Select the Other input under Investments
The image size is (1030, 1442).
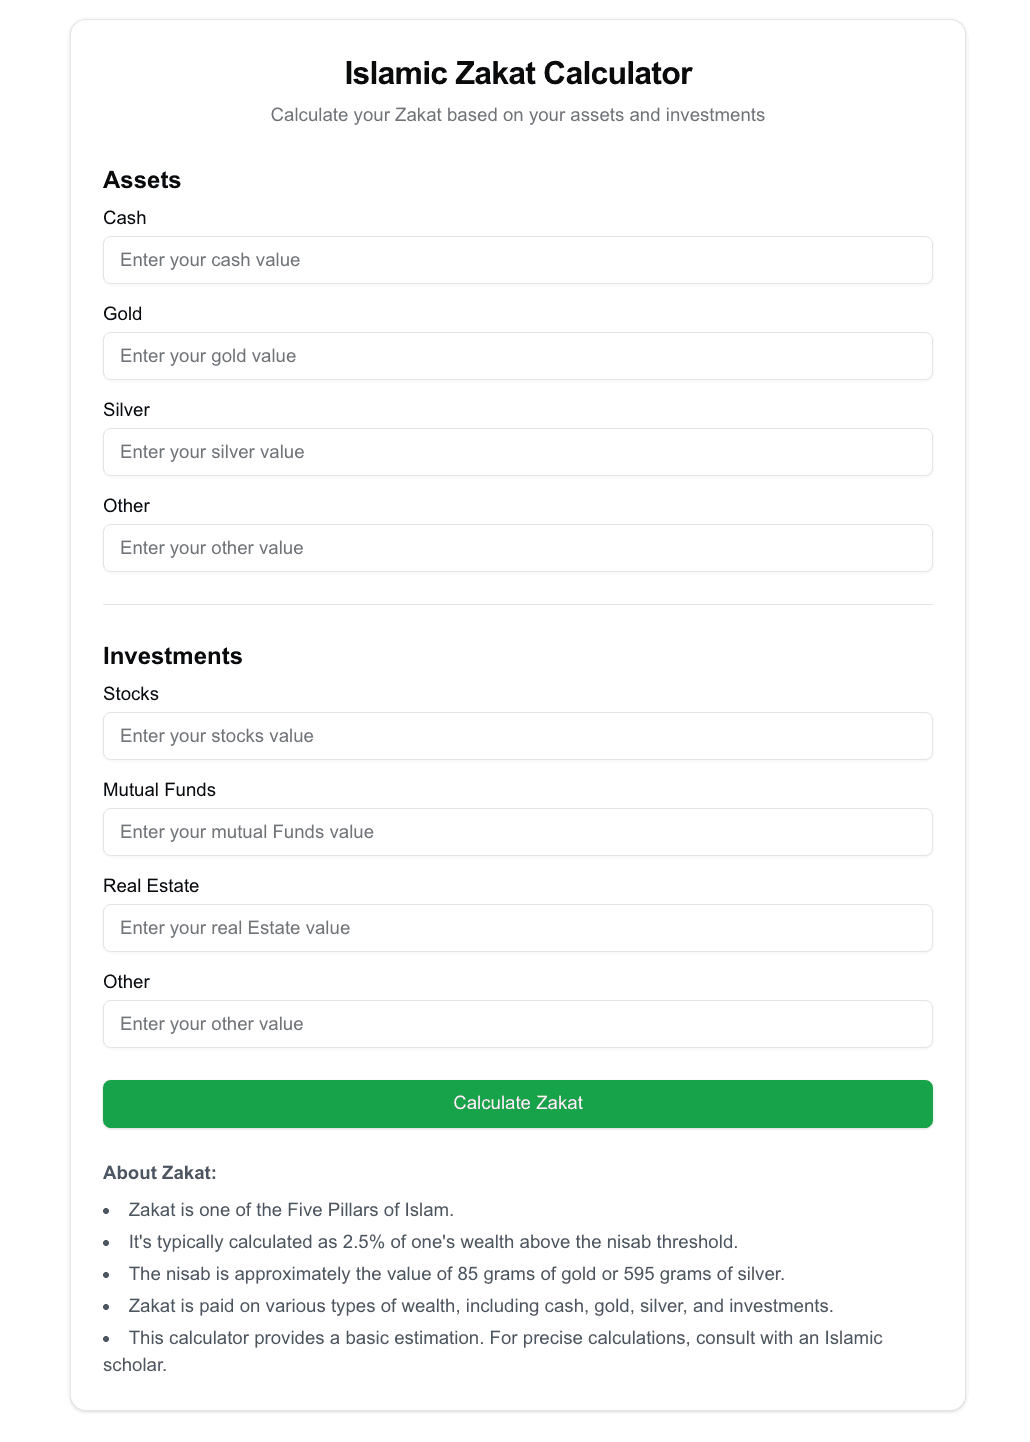(x=517, y=1024)
